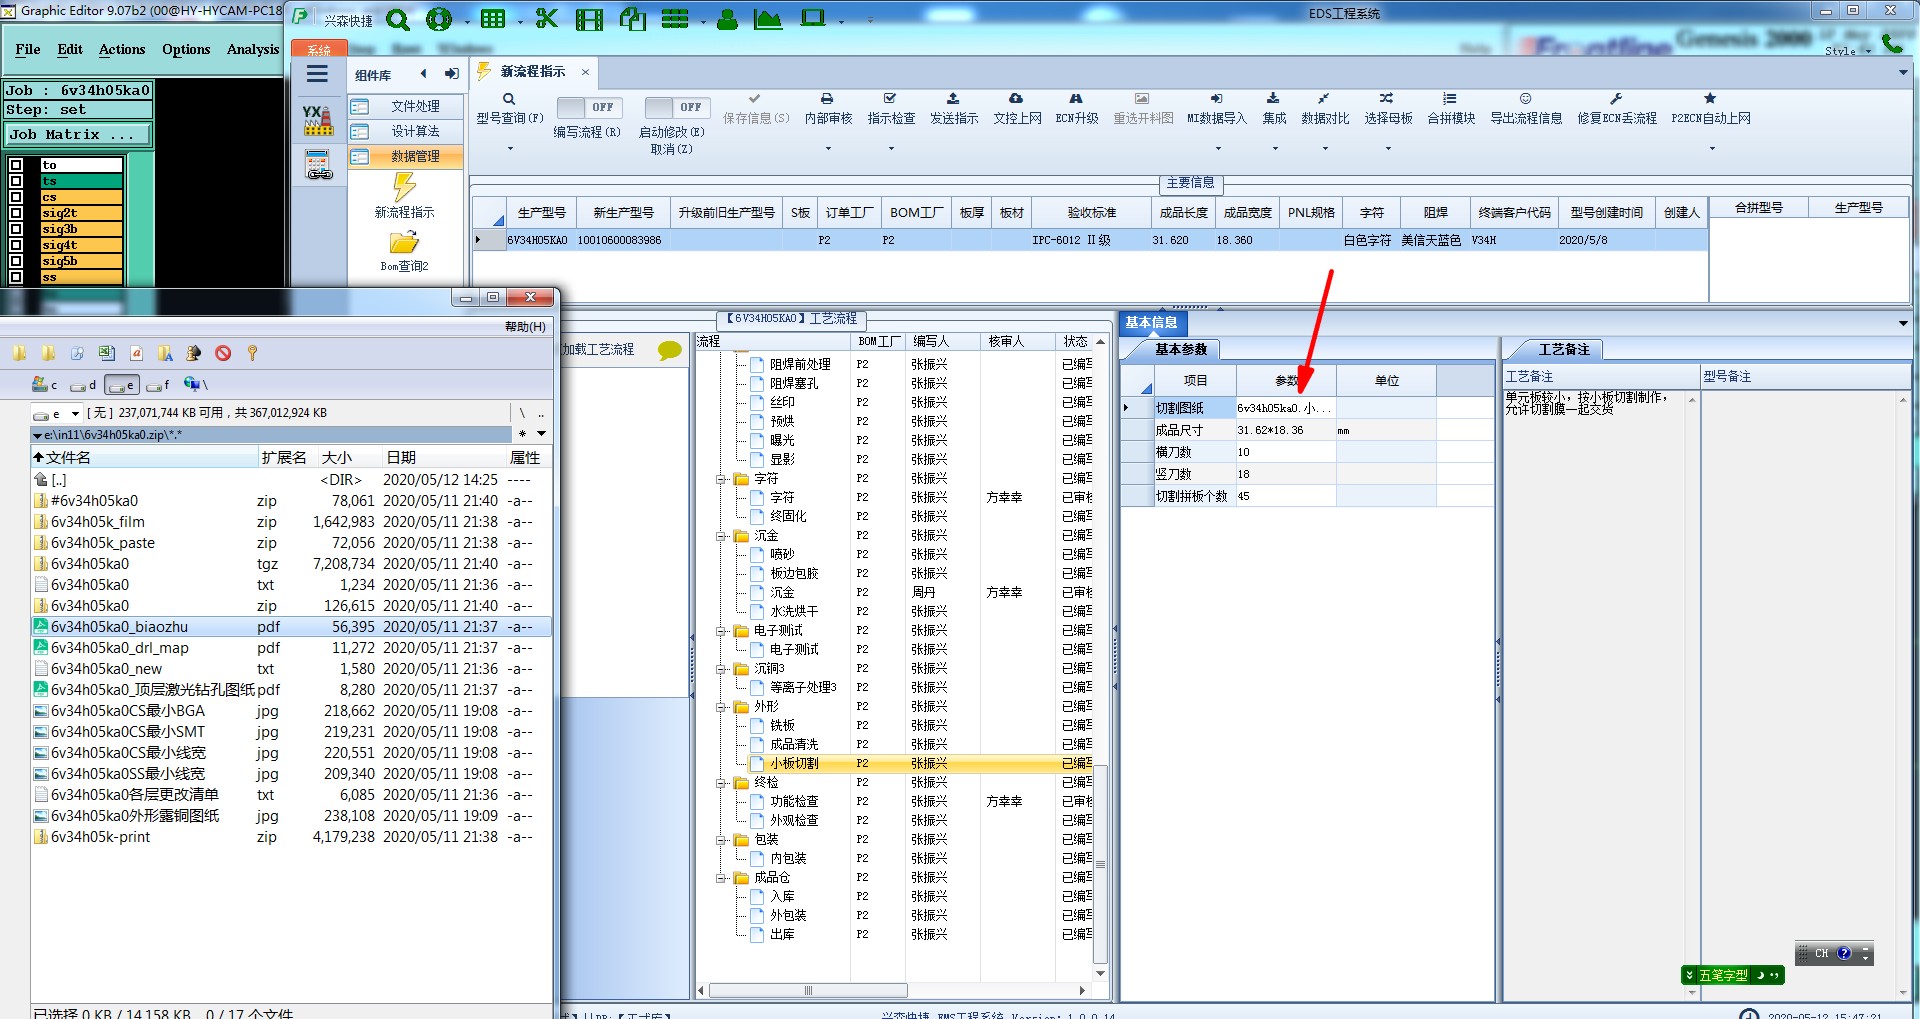Viewport: 1920px width, 1019px height.
Task: Select the 基本参数 tab
Action: tap(1181, 349)
